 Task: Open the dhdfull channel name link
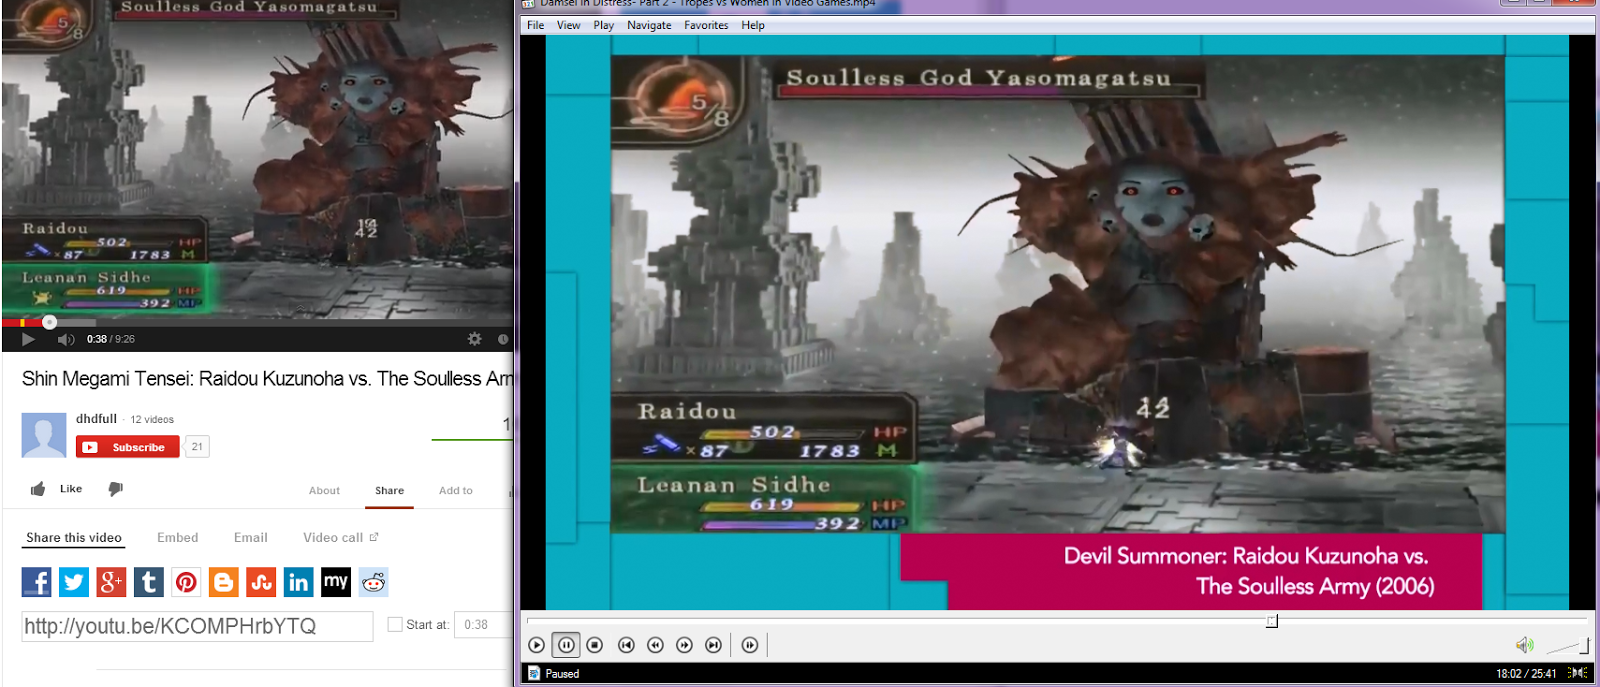[96, 419]
